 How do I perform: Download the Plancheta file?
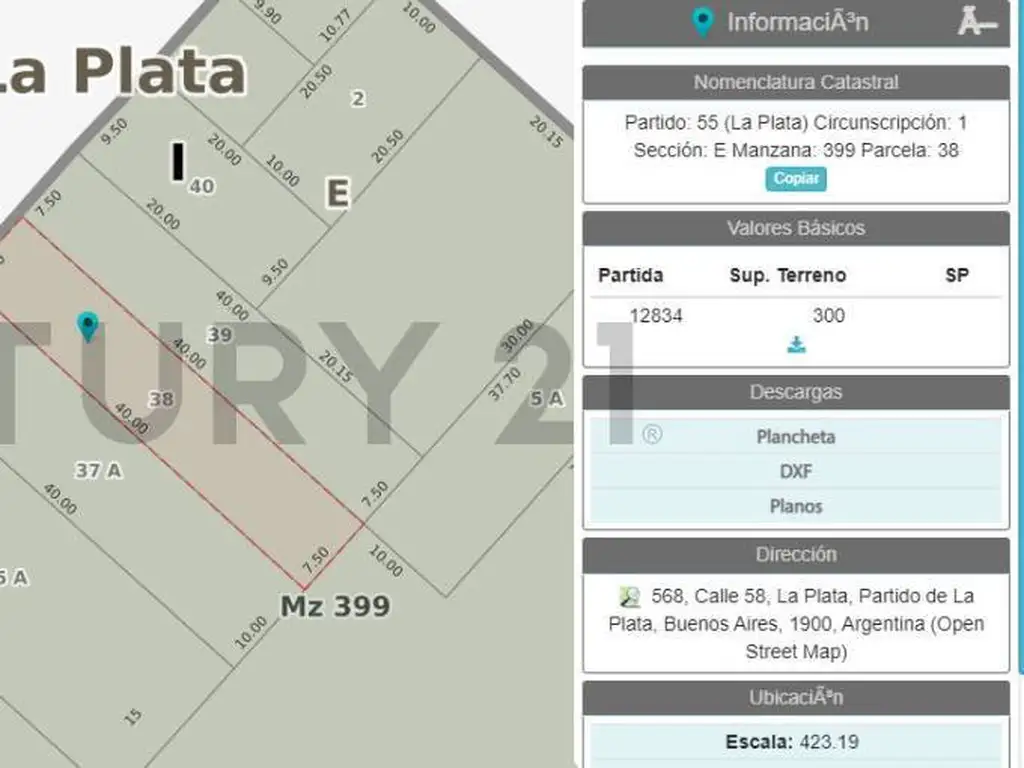tap(795, 437)
